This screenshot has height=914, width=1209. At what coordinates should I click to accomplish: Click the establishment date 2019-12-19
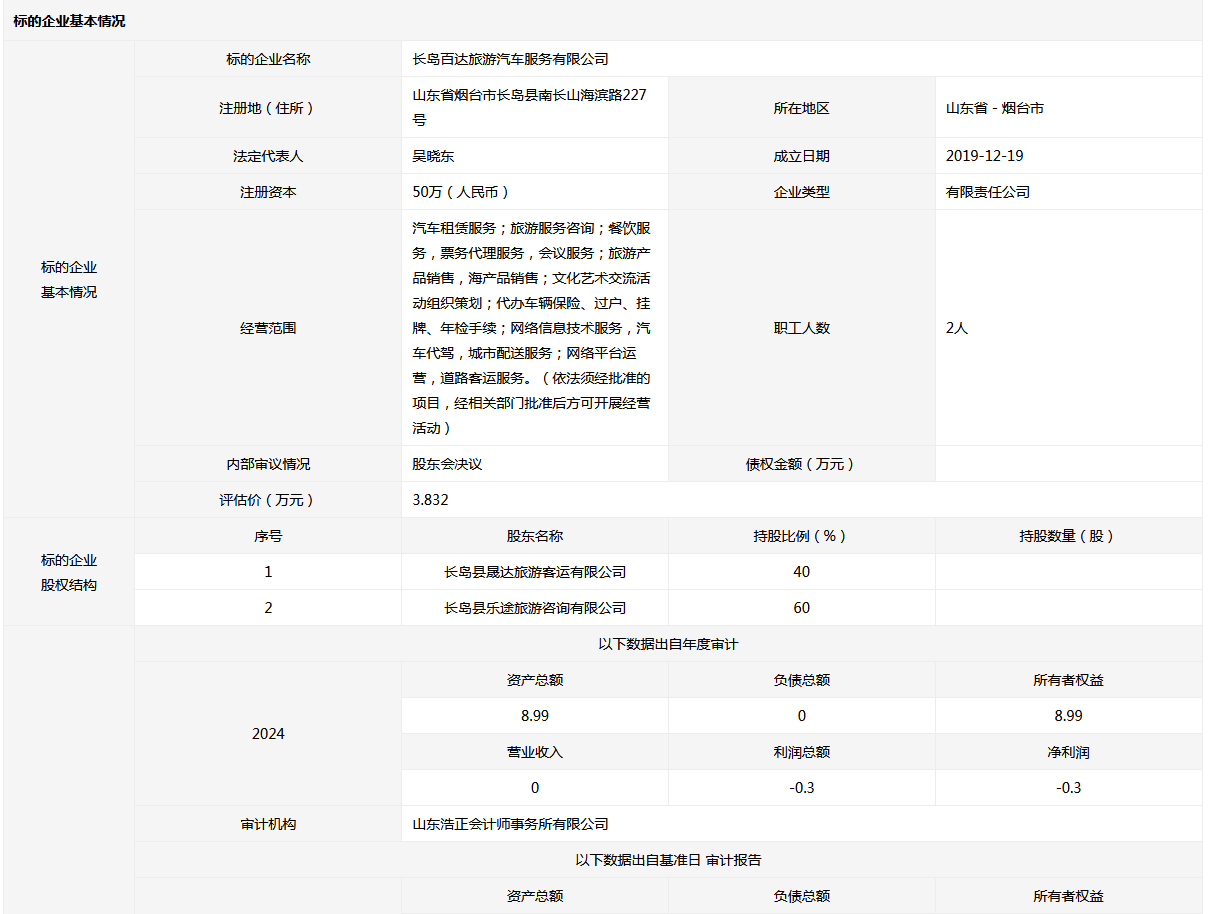tap(984, 156)
